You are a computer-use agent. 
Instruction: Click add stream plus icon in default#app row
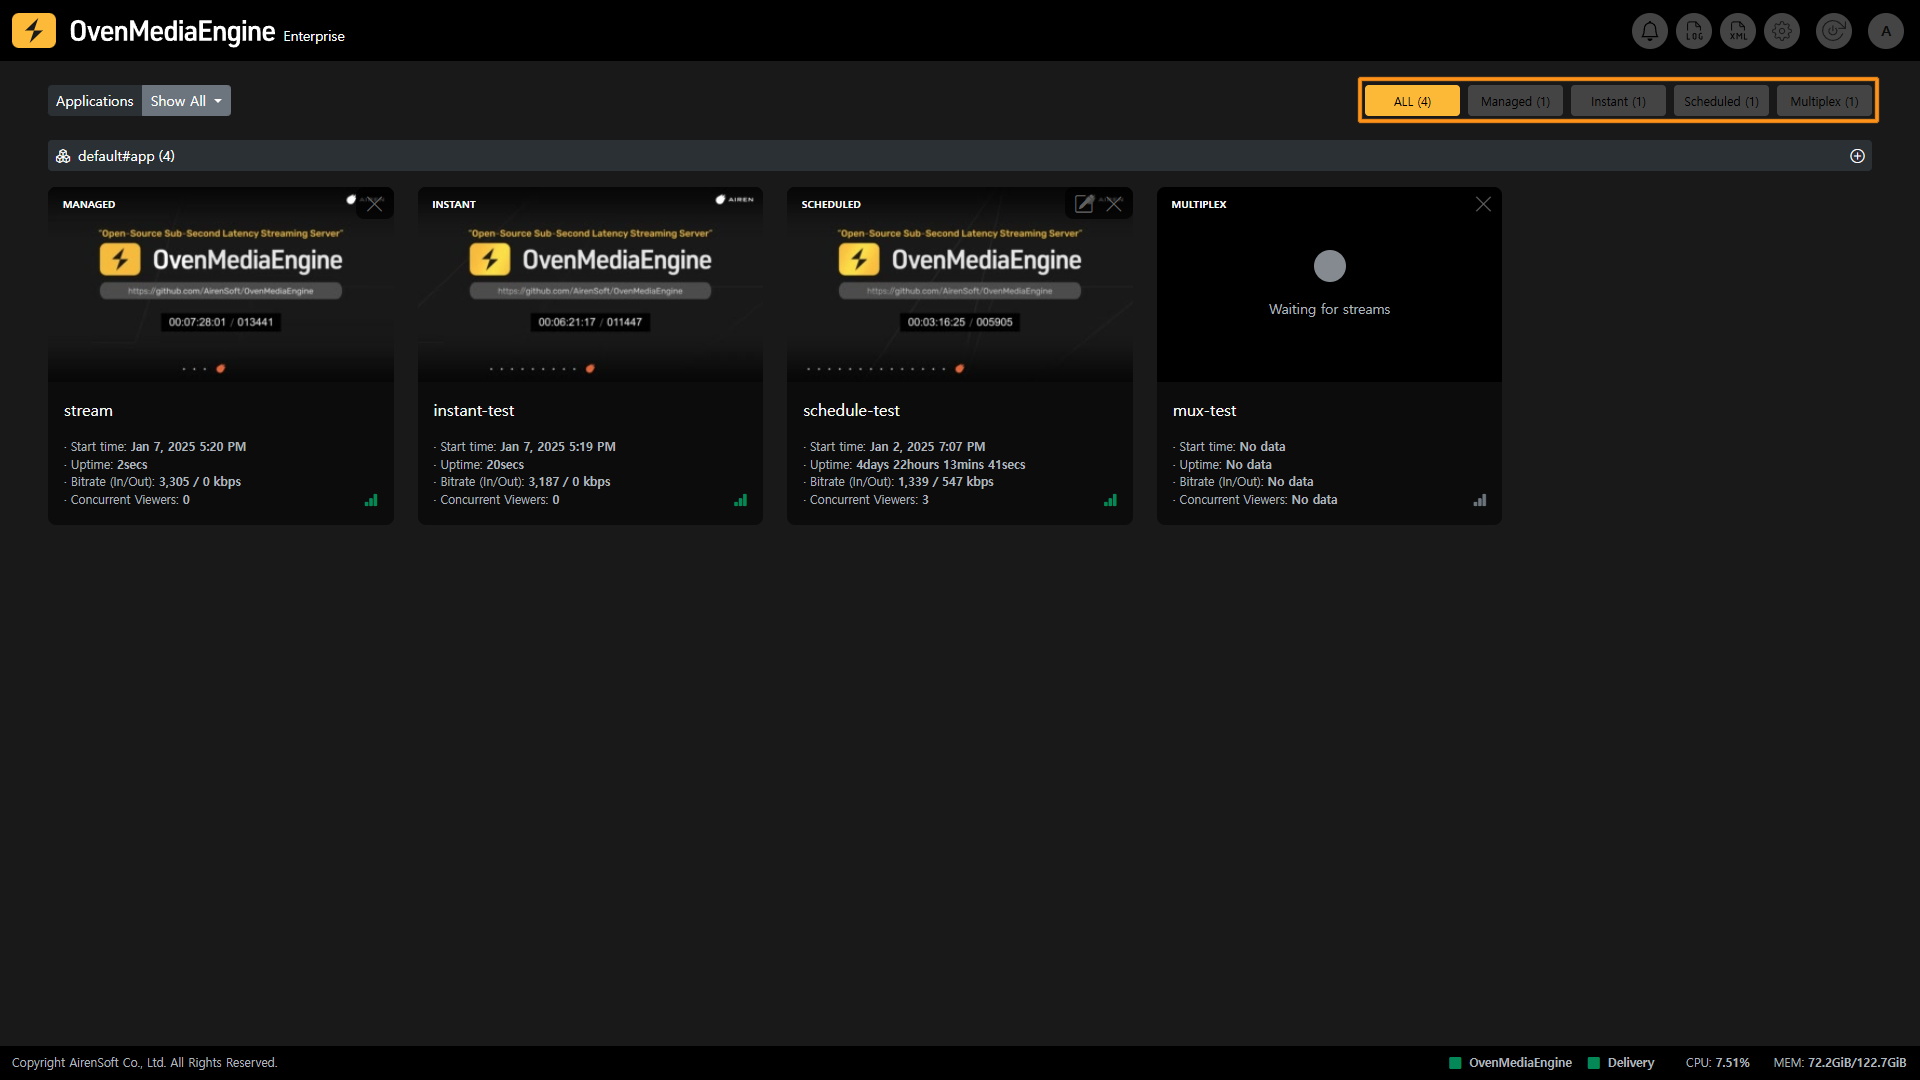pos(1857,156)
